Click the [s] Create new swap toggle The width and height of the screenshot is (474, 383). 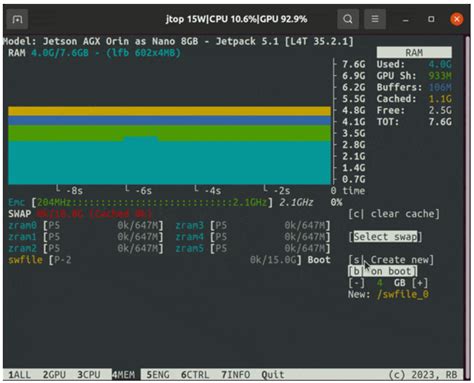391,260
